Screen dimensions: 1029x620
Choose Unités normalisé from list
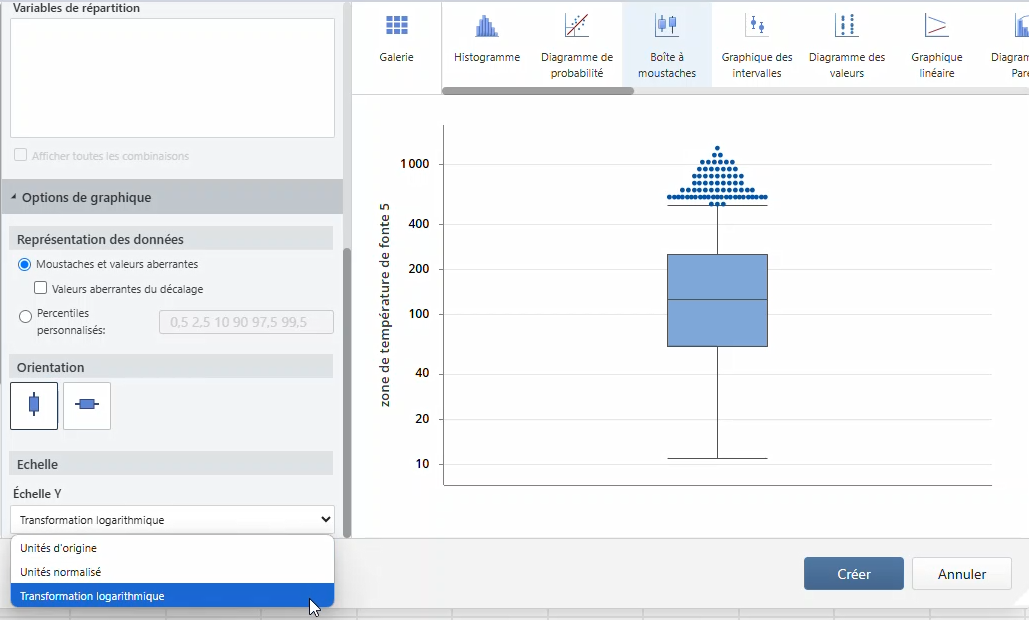[61, 572]
